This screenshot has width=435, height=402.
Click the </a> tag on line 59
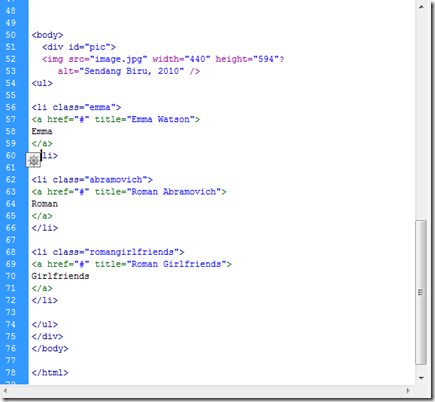click(42, 144)
